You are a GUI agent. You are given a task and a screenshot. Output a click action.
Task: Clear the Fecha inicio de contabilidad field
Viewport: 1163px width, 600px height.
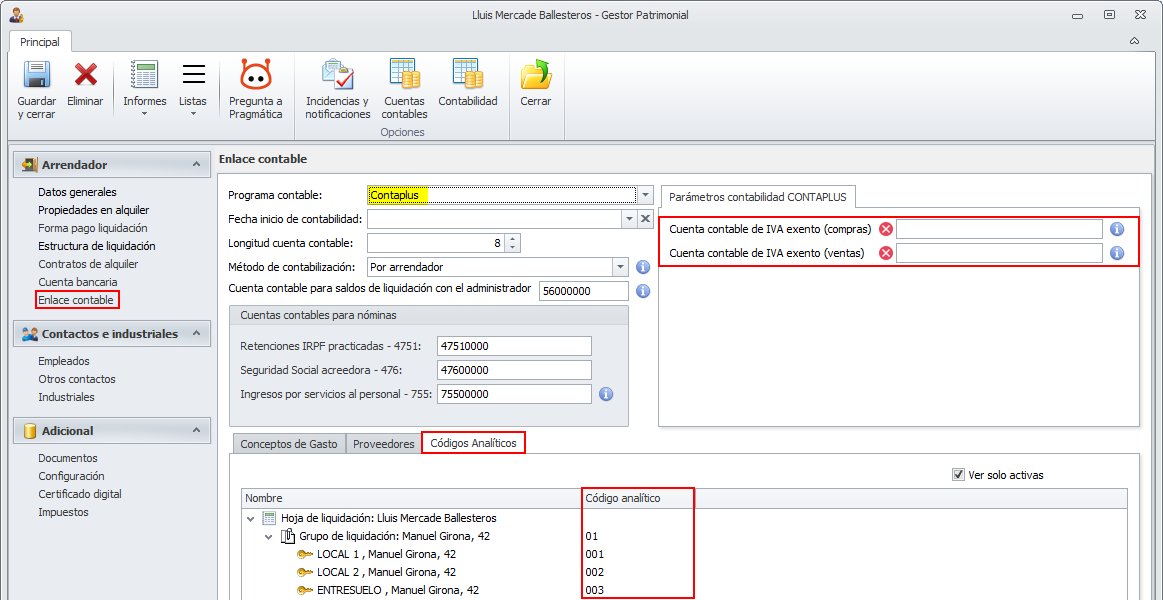645,219
